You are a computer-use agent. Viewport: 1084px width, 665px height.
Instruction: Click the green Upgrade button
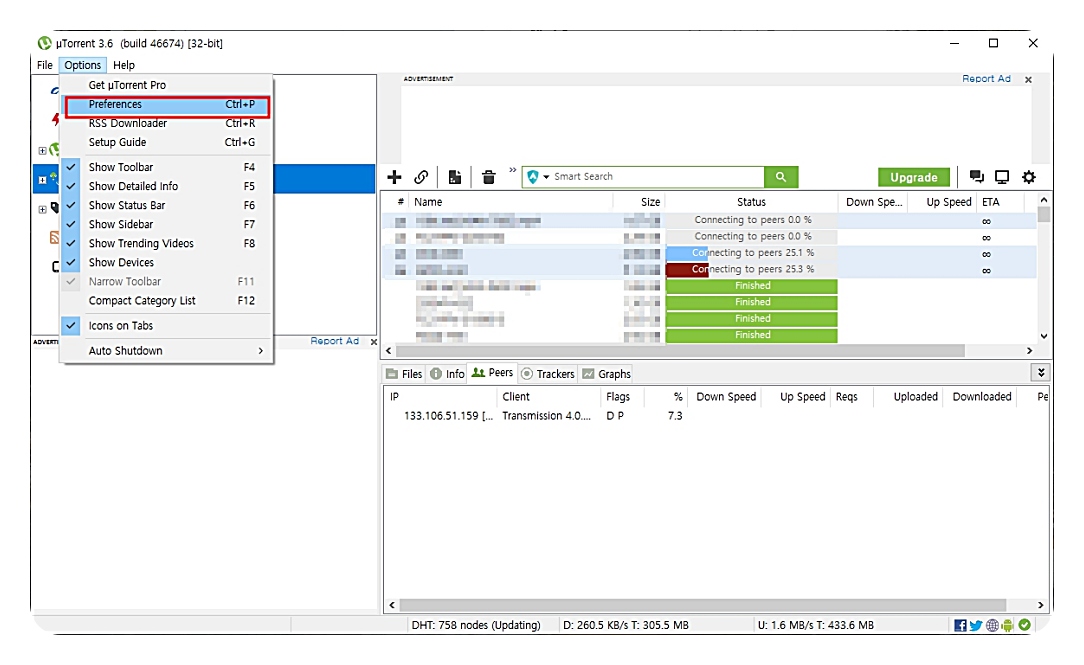[x=913, y=177]
